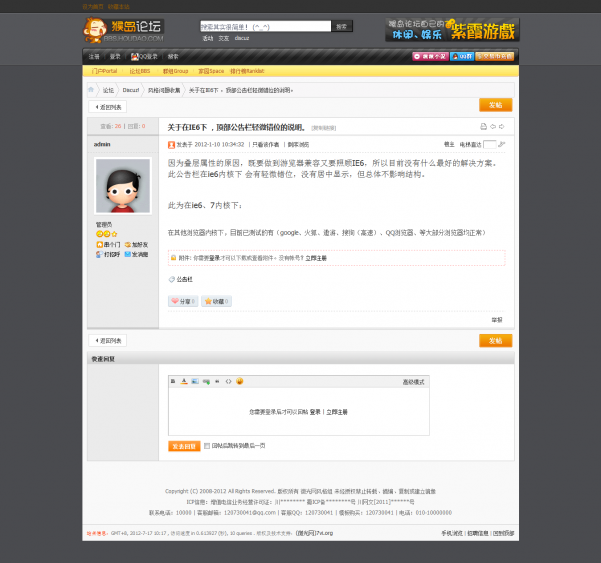Viewport: 601px width, 563px height.
Task: Click the 登录 link inside the reply box
Action: pos(315,412)
